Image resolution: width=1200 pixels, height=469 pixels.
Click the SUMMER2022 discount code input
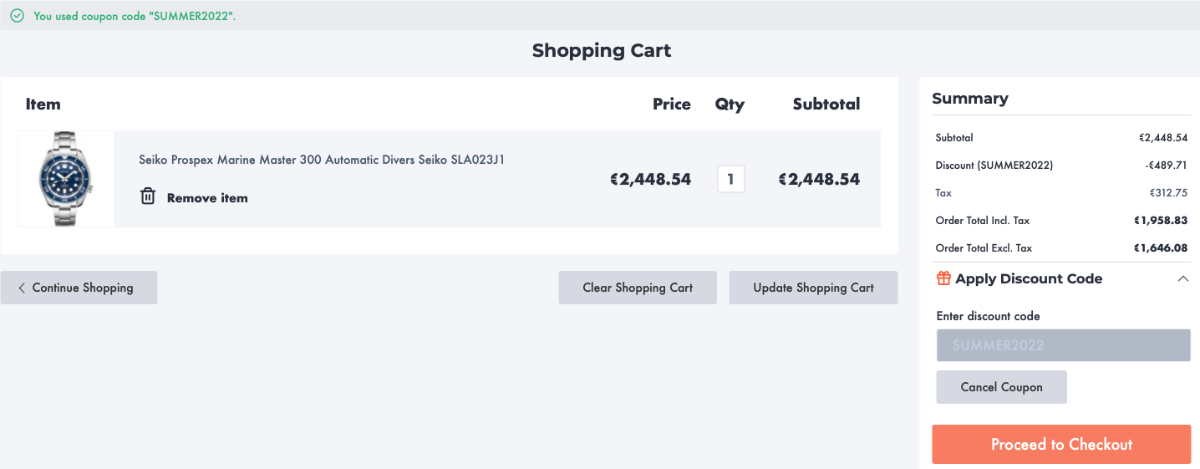point(1063,345)
